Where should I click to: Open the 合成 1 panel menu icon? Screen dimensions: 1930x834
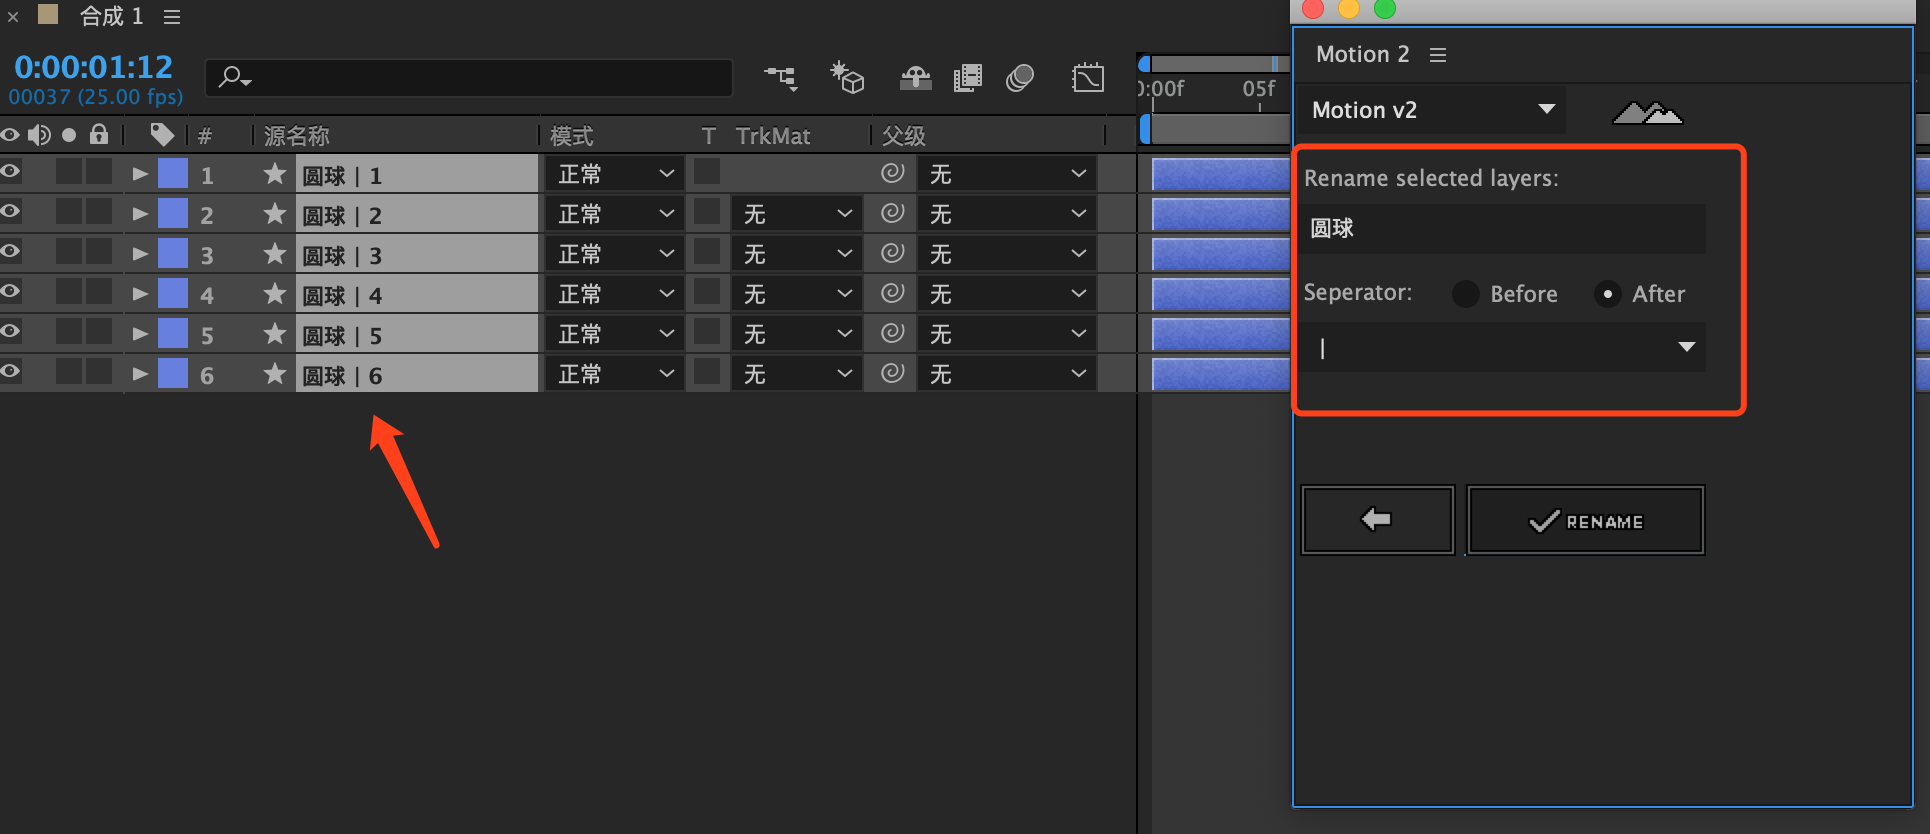(x=172, y=17)
